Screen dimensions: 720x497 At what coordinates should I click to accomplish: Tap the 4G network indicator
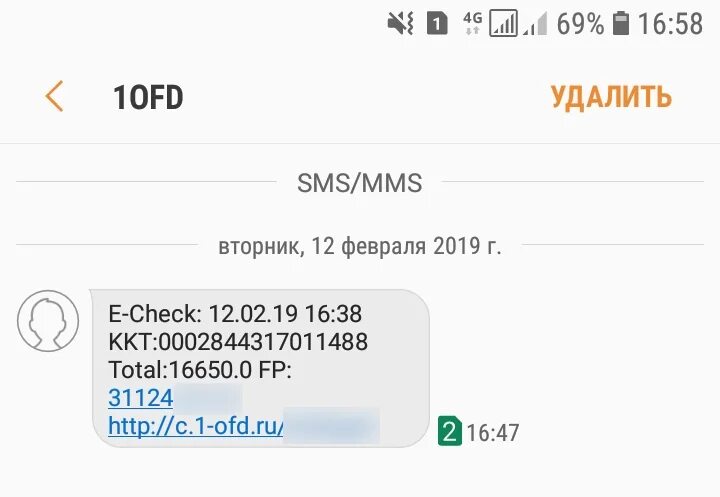click(472, 23)
